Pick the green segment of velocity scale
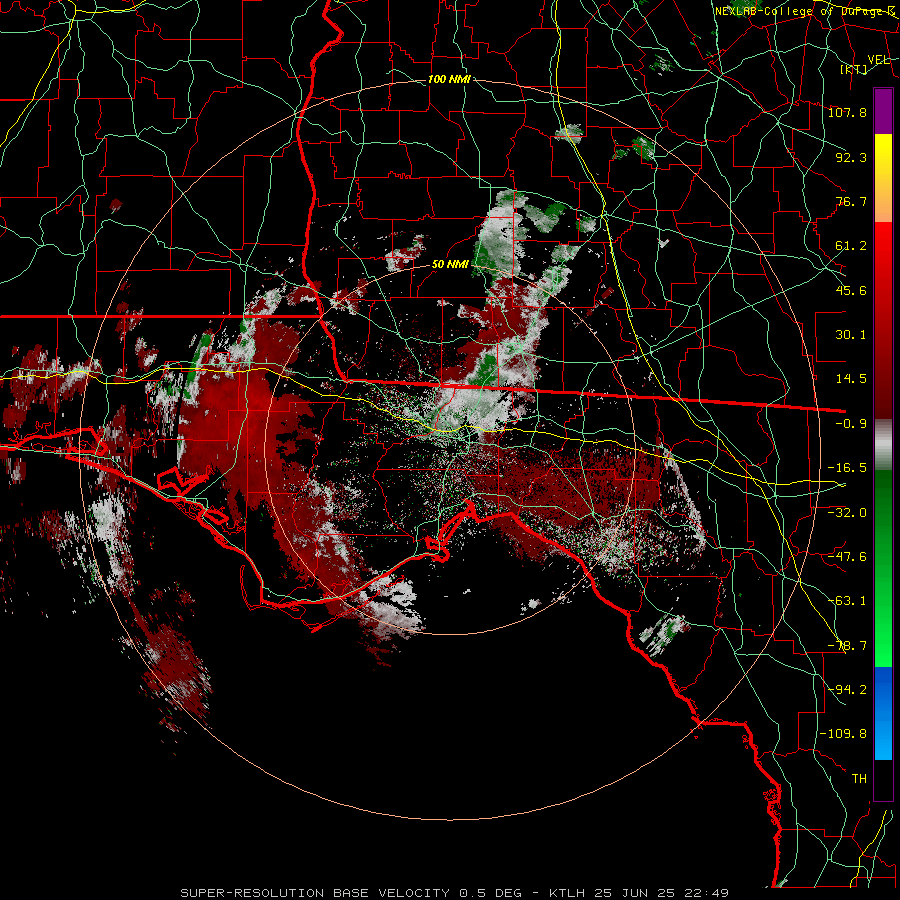The image size is (900, 900). (883, 568)
